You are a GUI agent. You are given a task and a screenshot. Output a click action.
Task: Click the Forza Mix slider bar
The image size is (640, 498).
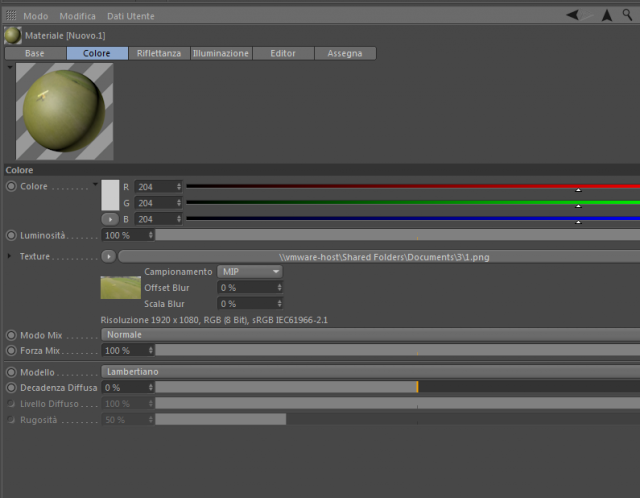(398, 350)
